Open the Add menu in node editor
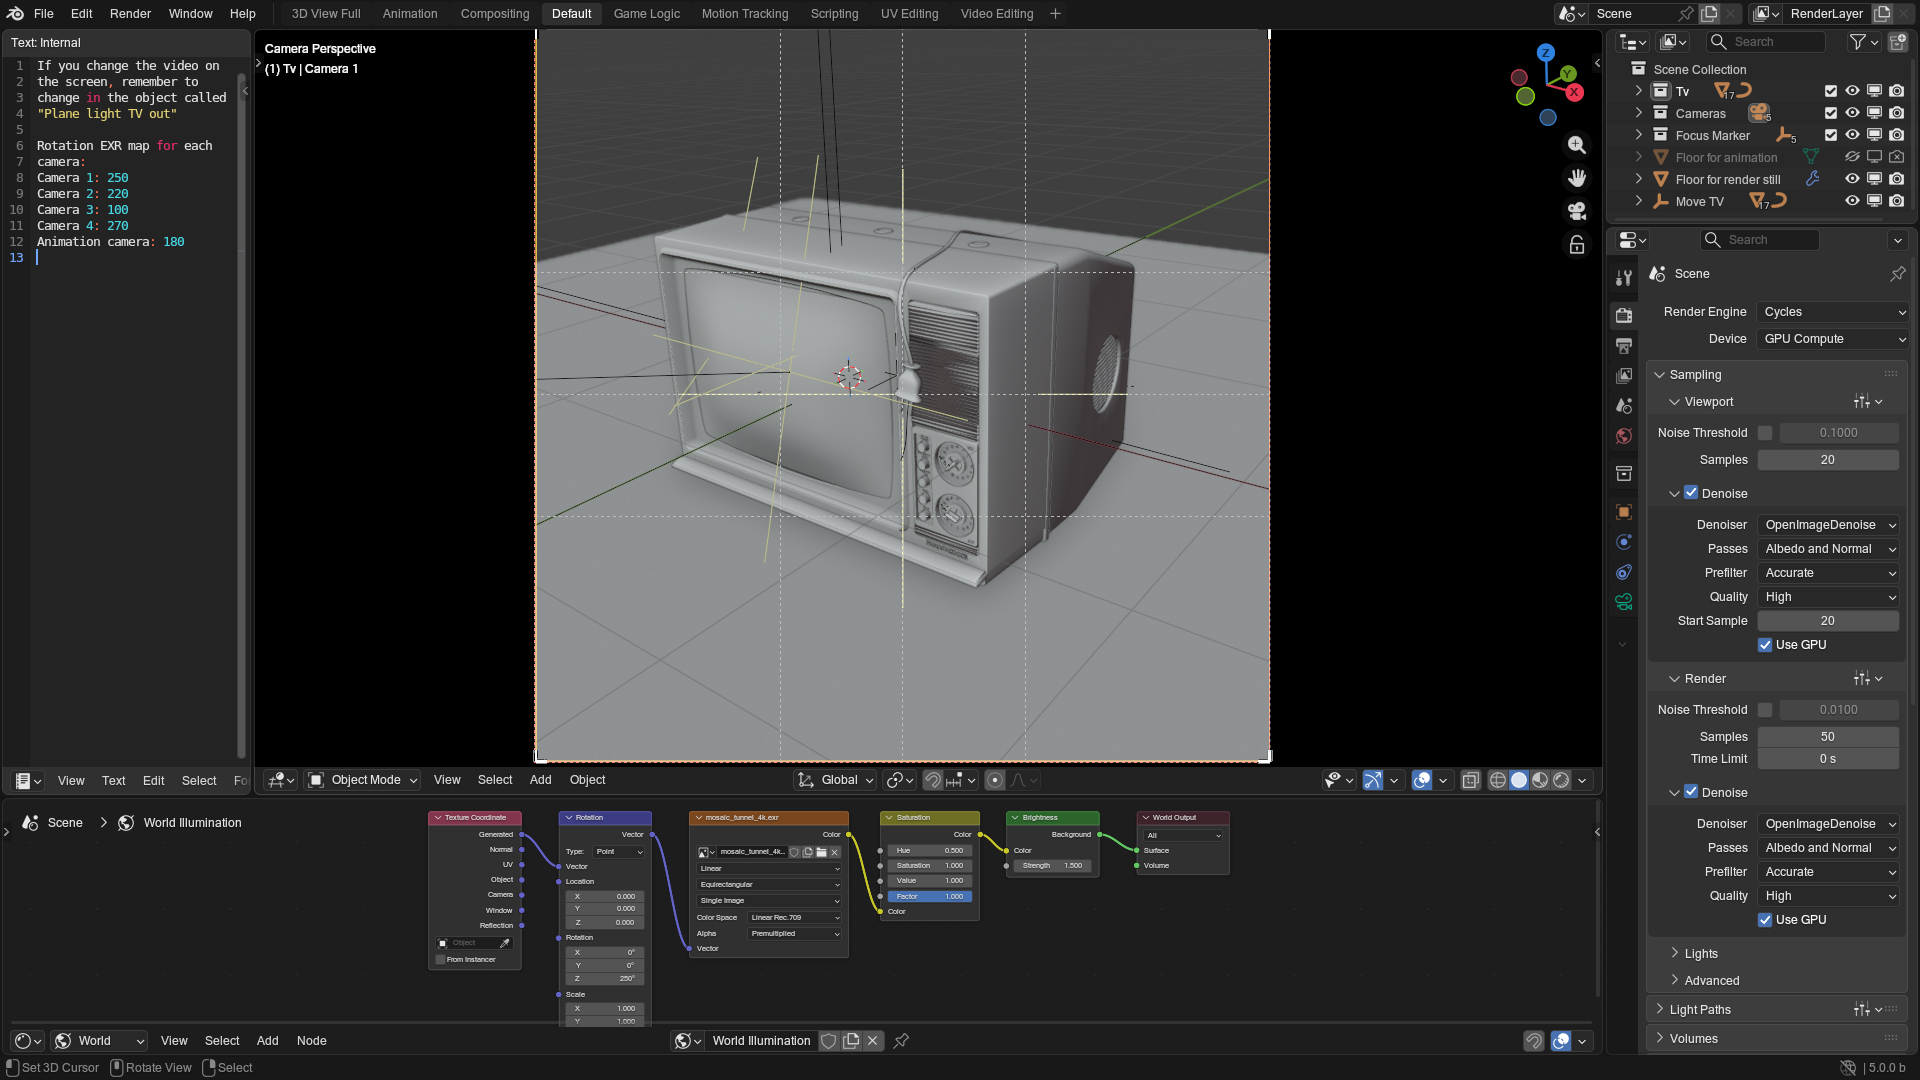Viewport: 1920px width, 1080px height. point(267,1041)
